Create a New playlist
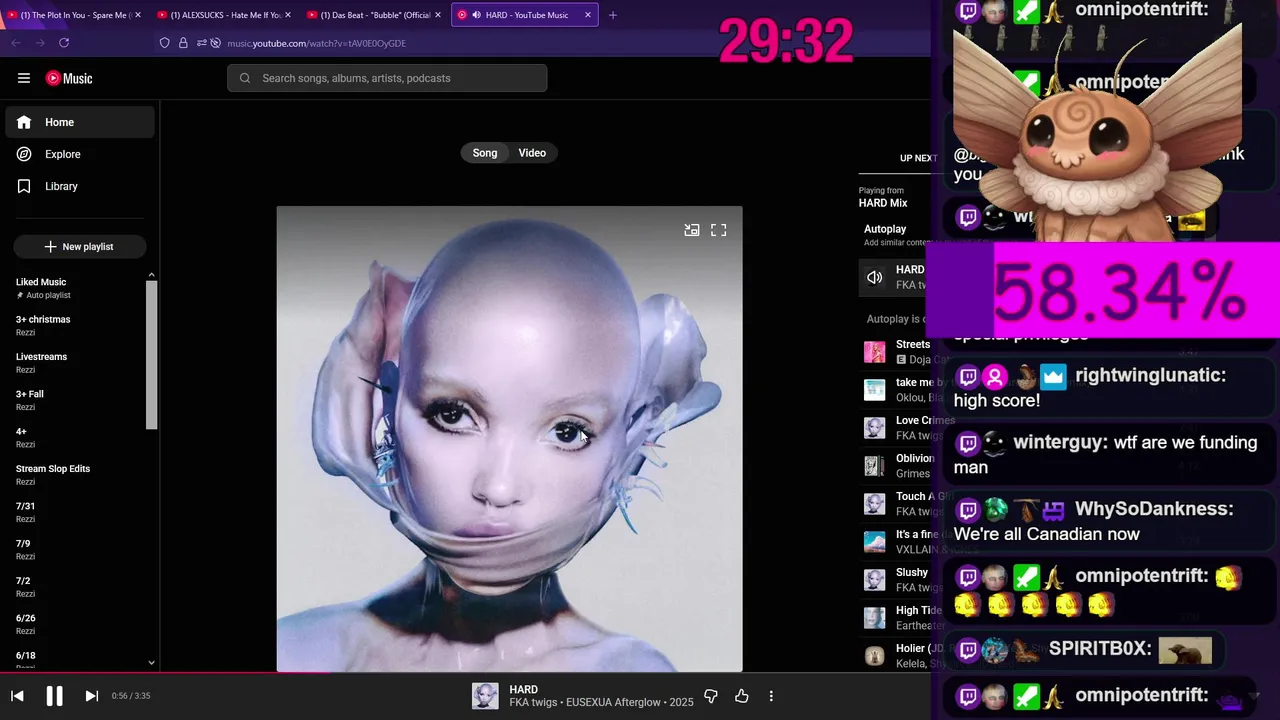1280x720 pixels. (x=80, y=246)
